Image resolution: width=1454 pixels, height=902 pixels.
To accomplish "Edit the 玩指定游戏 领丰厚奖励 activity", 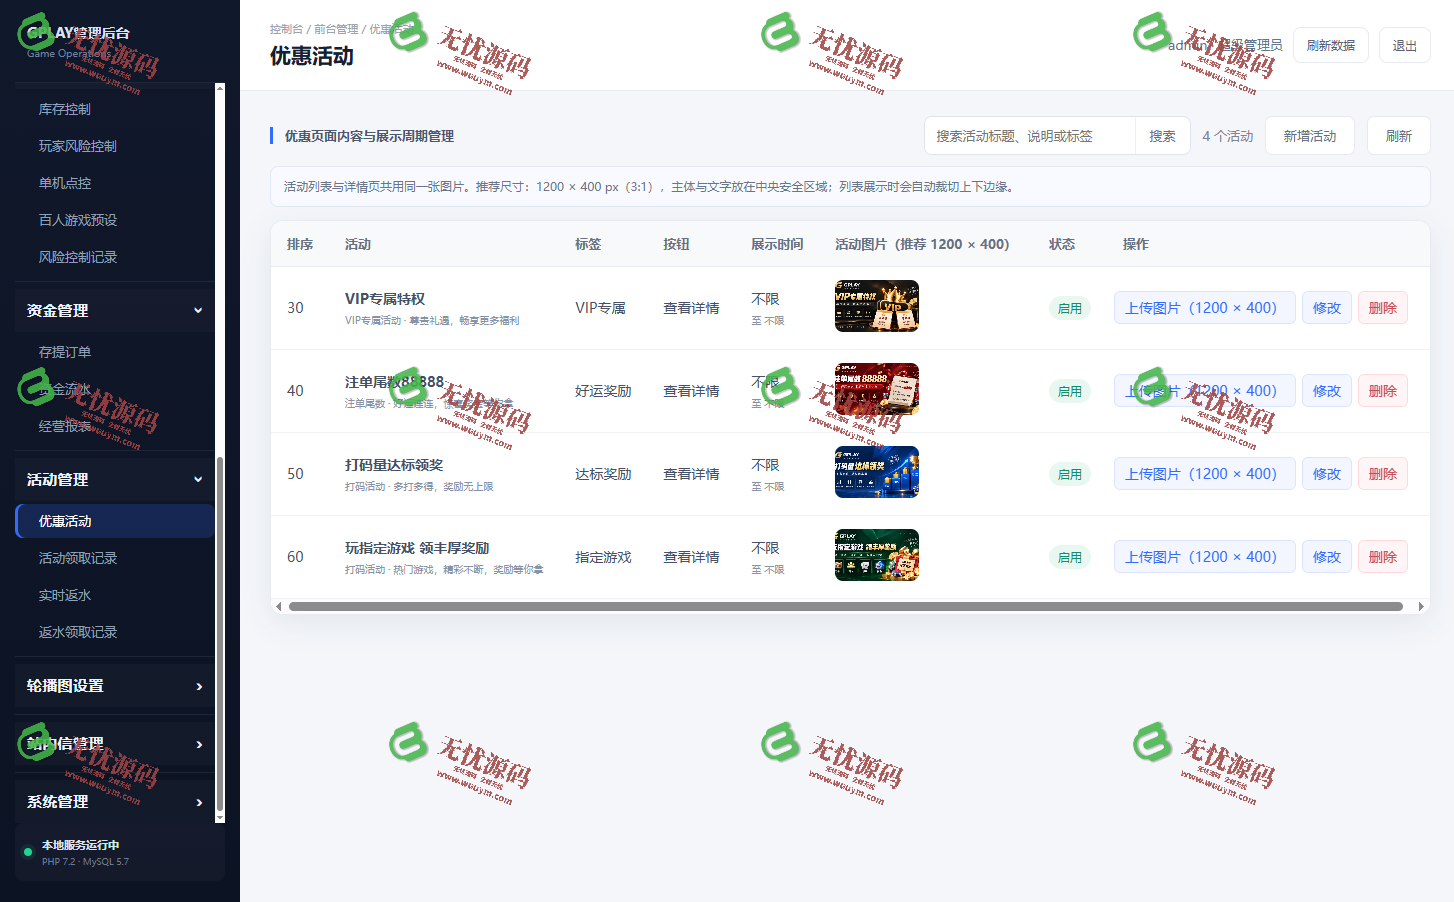I will pos(1326,557).
